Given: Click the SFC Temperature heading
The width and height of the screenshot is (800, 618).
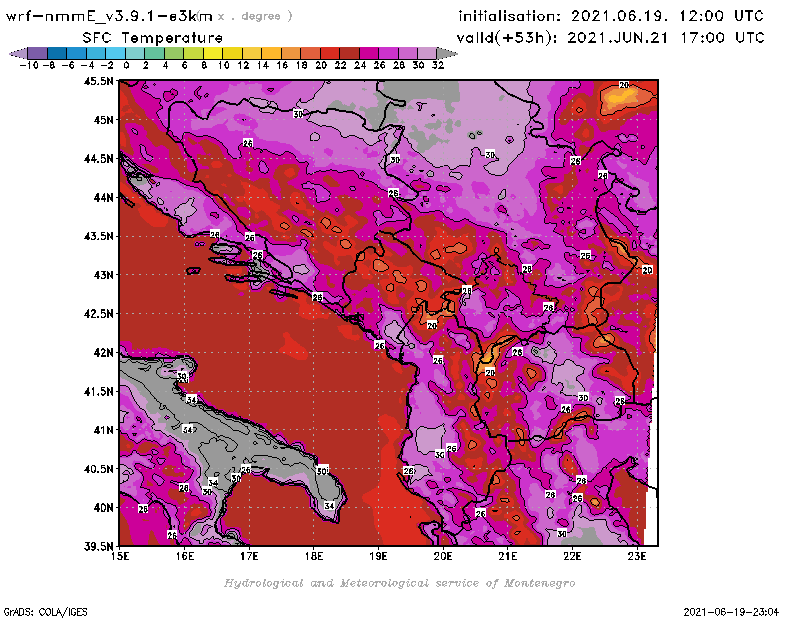Looking at the screenshot, I should pyautogui.click(x=153, y=38).
